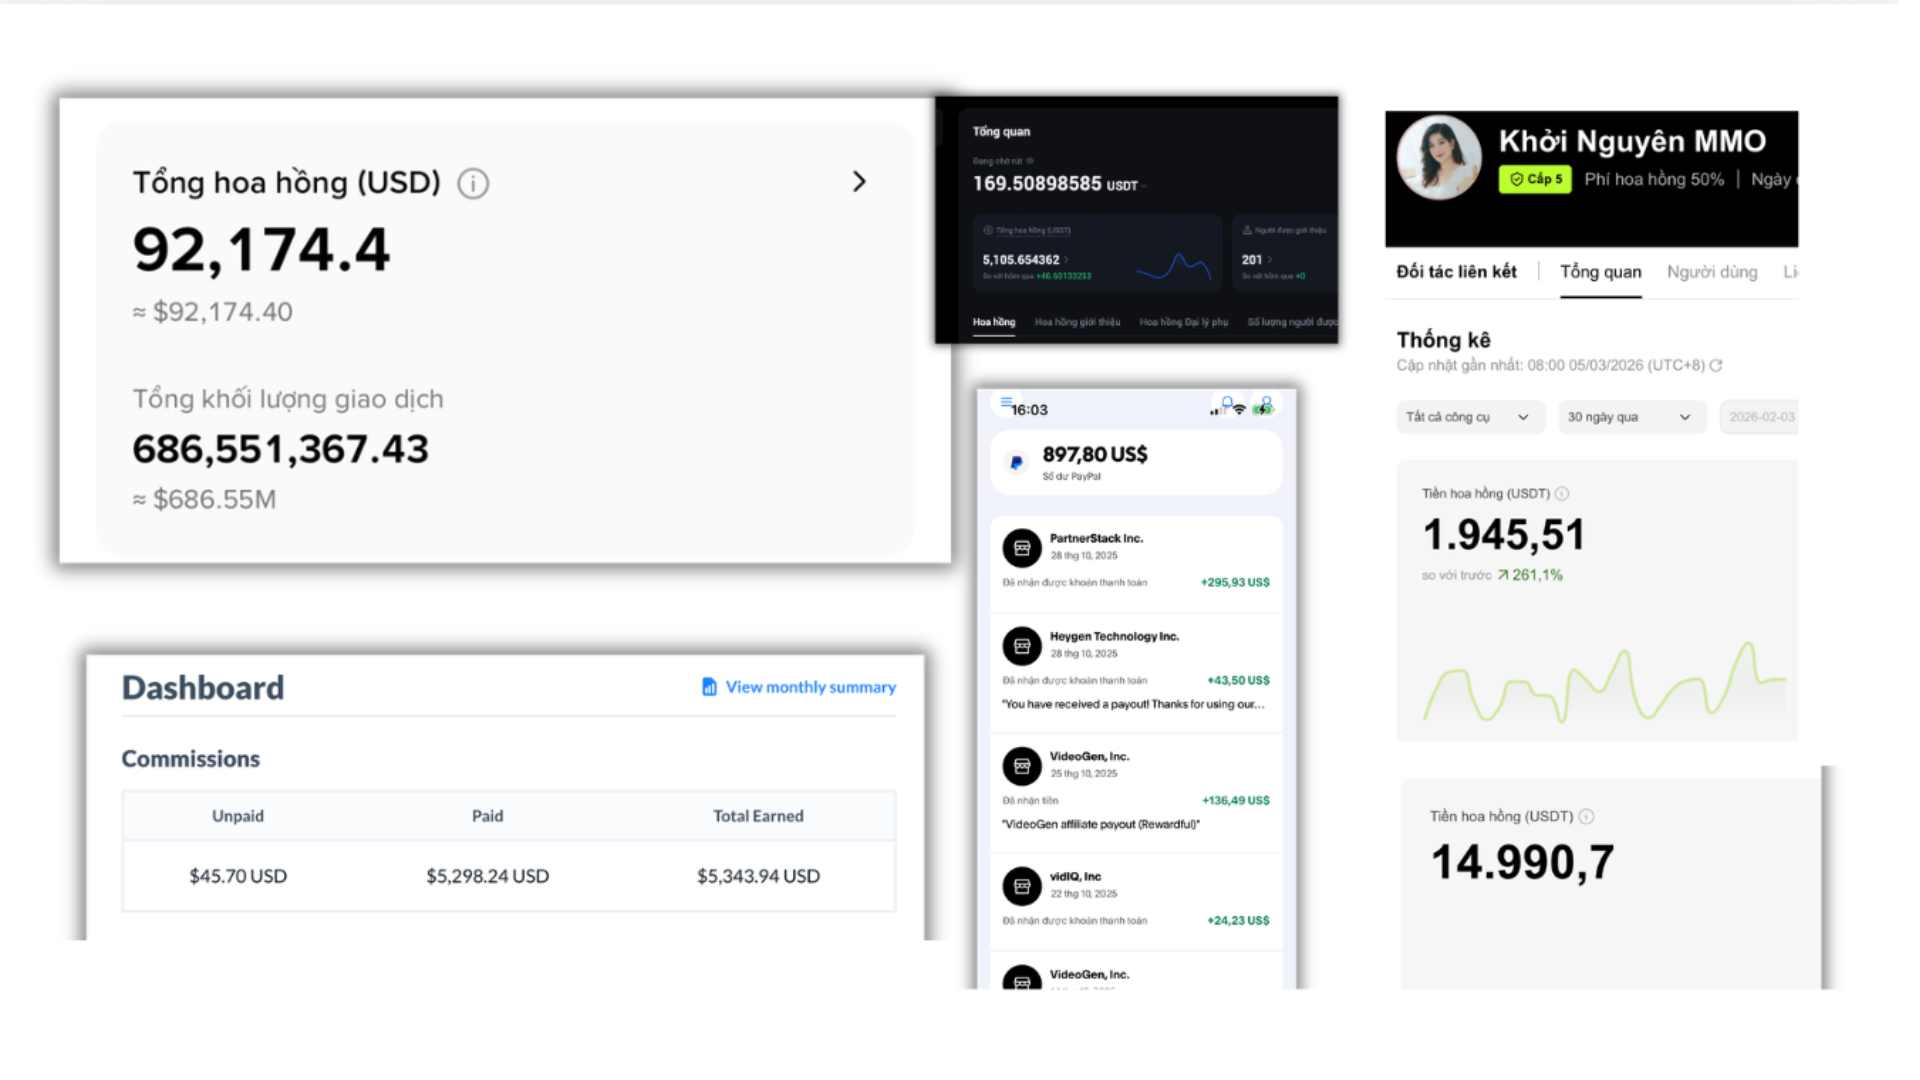Click the $45.70 USD unpaid cell
This screenshot has height=1080, width=1920.
238,876
